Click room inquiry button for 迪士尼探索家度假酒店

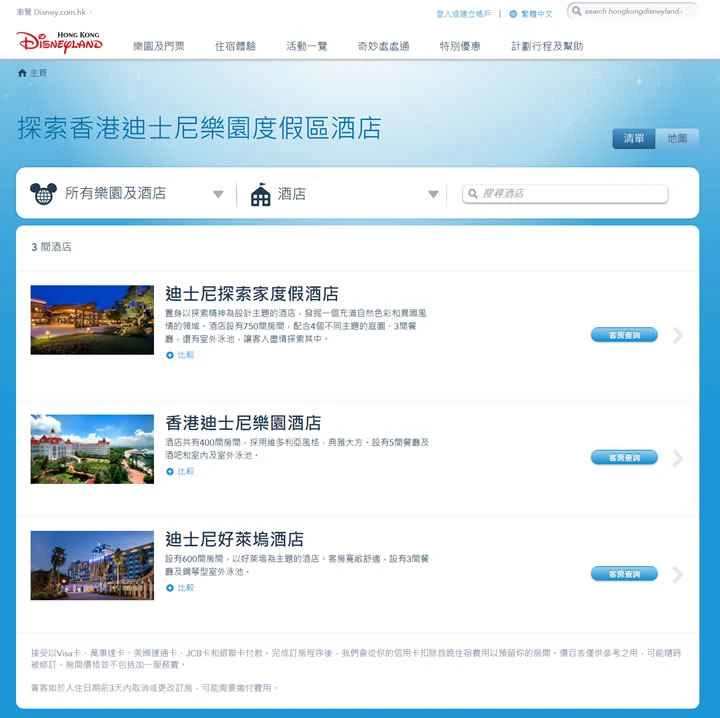pos(624,335)
